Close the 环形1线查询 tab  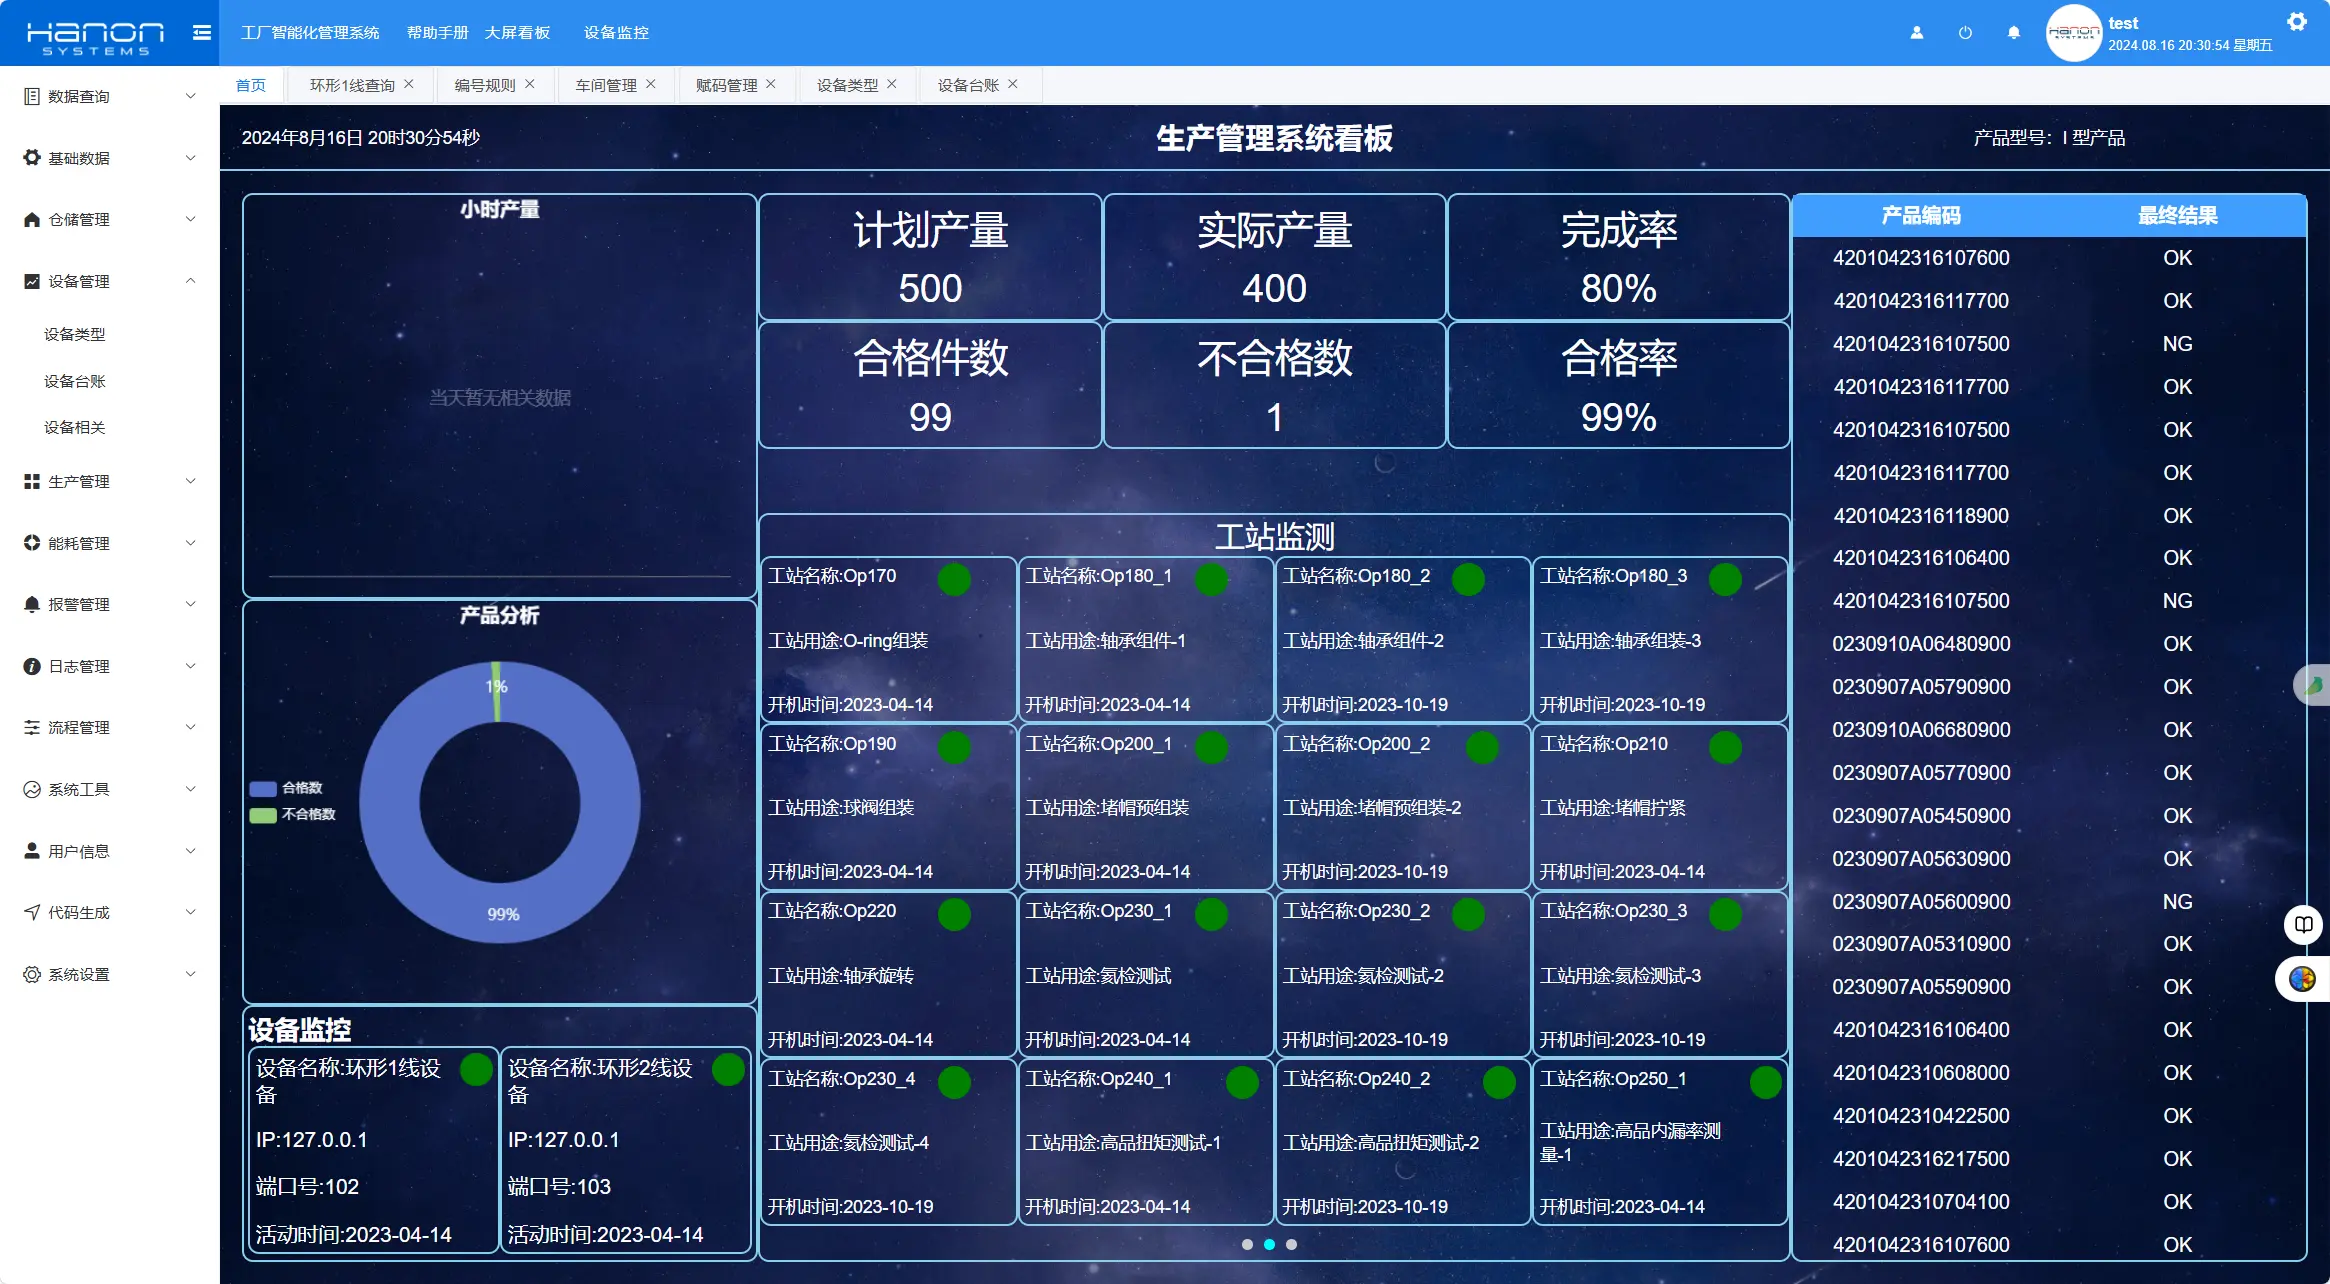(x=409, y=85)
